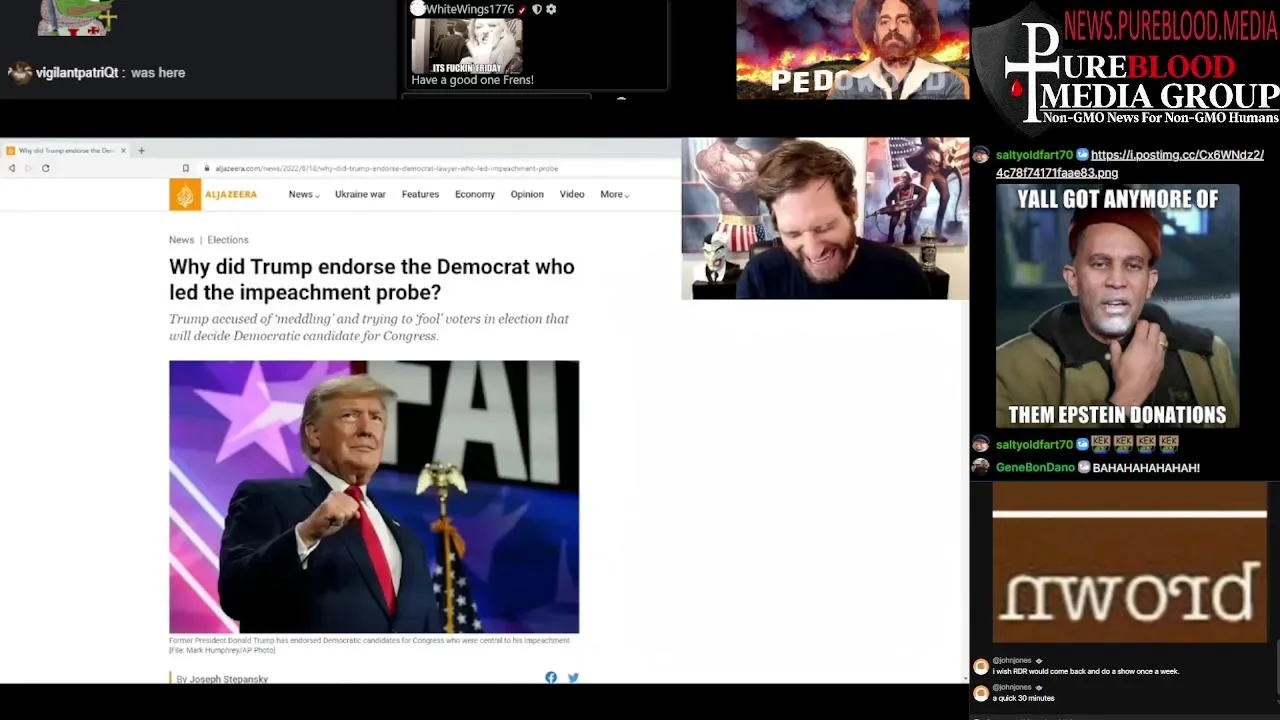1280x720 pixels.
Task: Click the webcam video feed
Action: point(825,218)
